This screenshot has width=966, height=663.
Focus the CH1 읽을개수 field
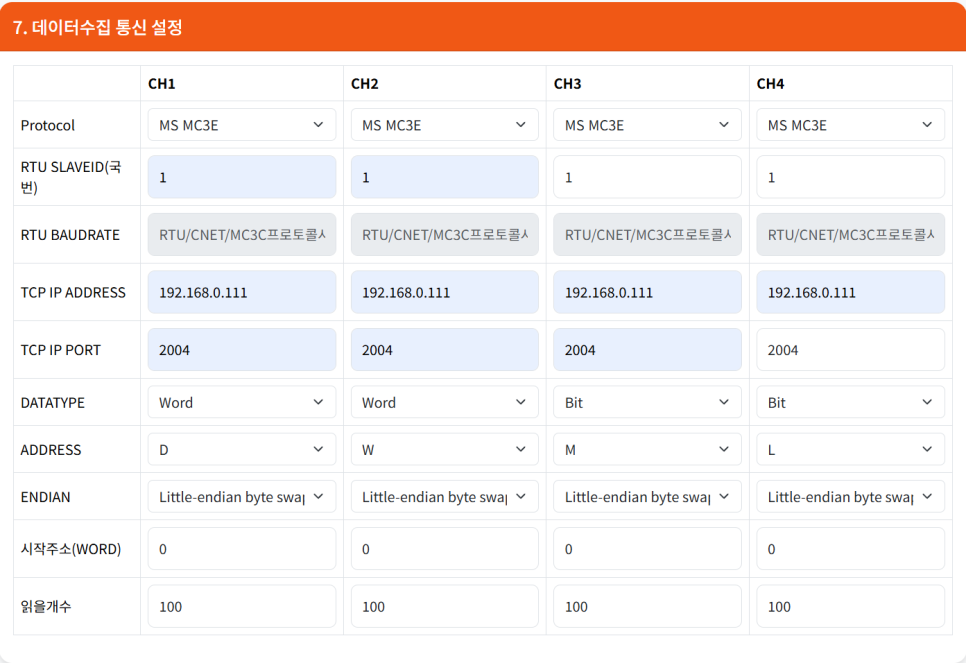[x=242, y=606]
